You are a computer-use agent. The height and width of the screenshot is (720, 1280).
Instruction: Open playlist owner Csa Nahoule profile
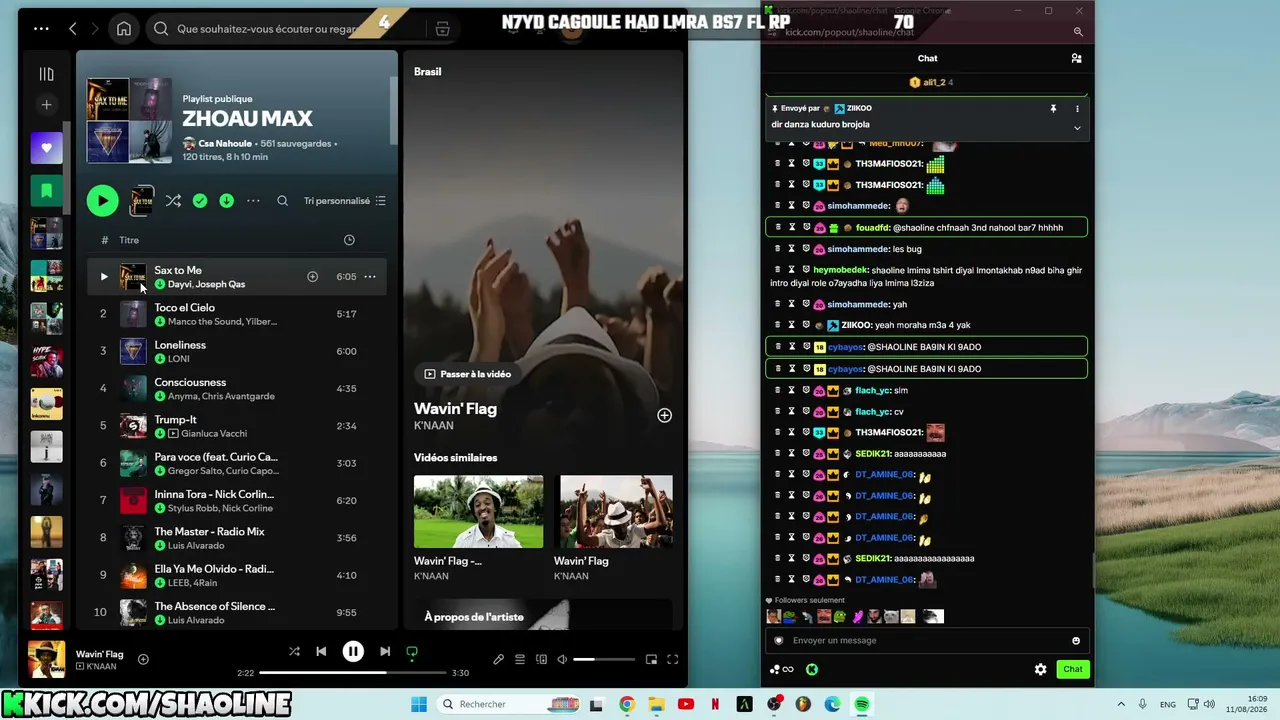tap(225, 144)
